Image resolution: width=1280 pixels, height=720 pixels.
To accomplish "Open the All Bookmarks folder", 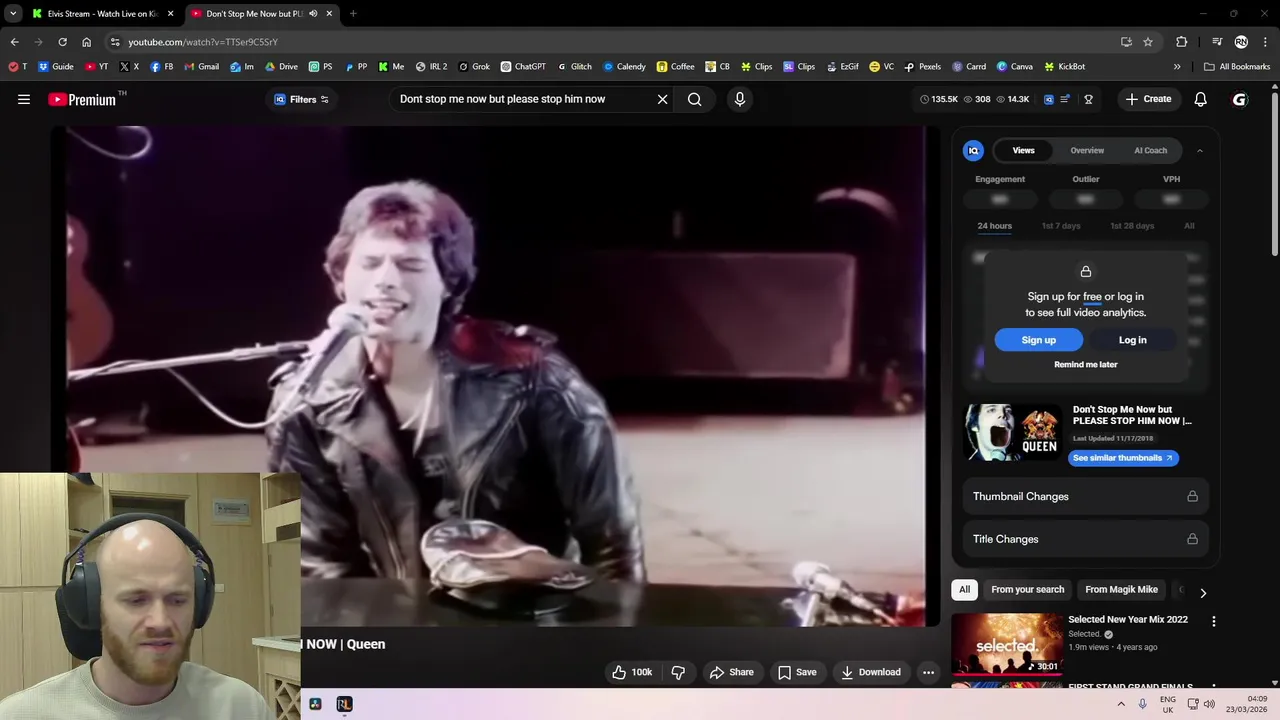I will coord(1237,66).
